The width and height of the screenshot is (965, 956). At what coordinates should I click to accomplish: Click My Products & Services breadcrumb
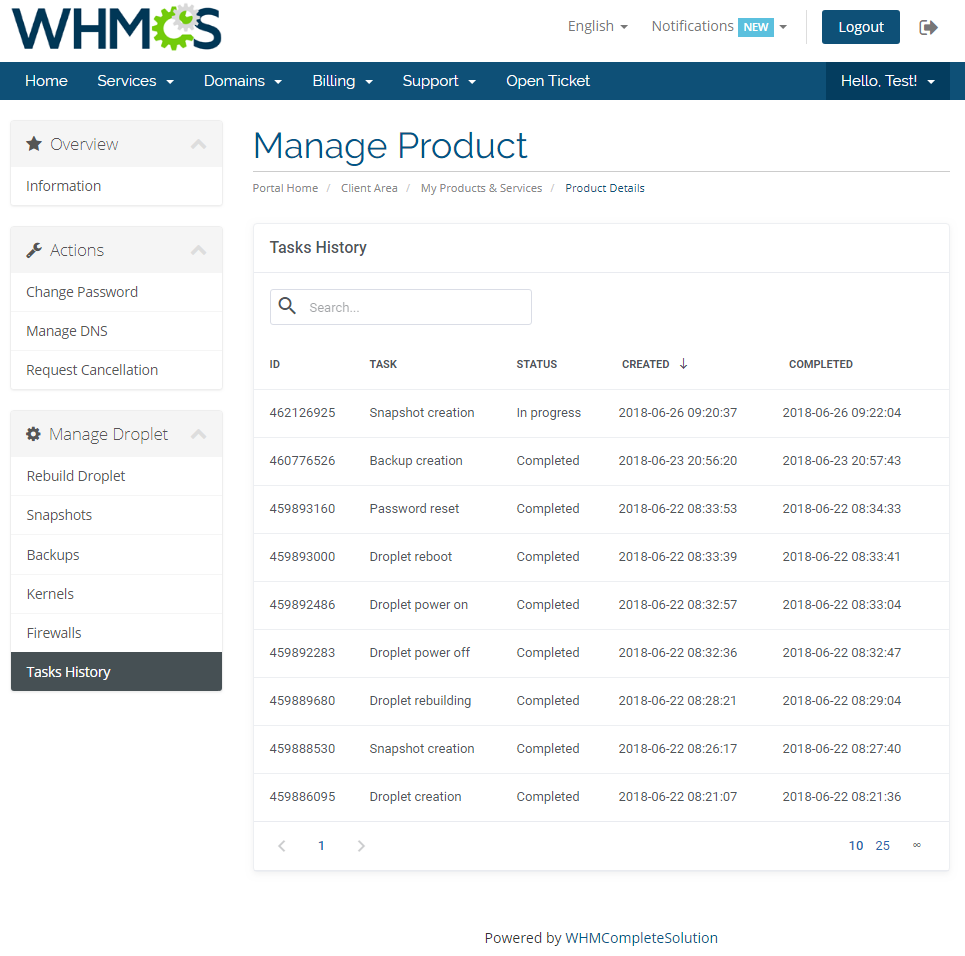(x=481, y=188)
